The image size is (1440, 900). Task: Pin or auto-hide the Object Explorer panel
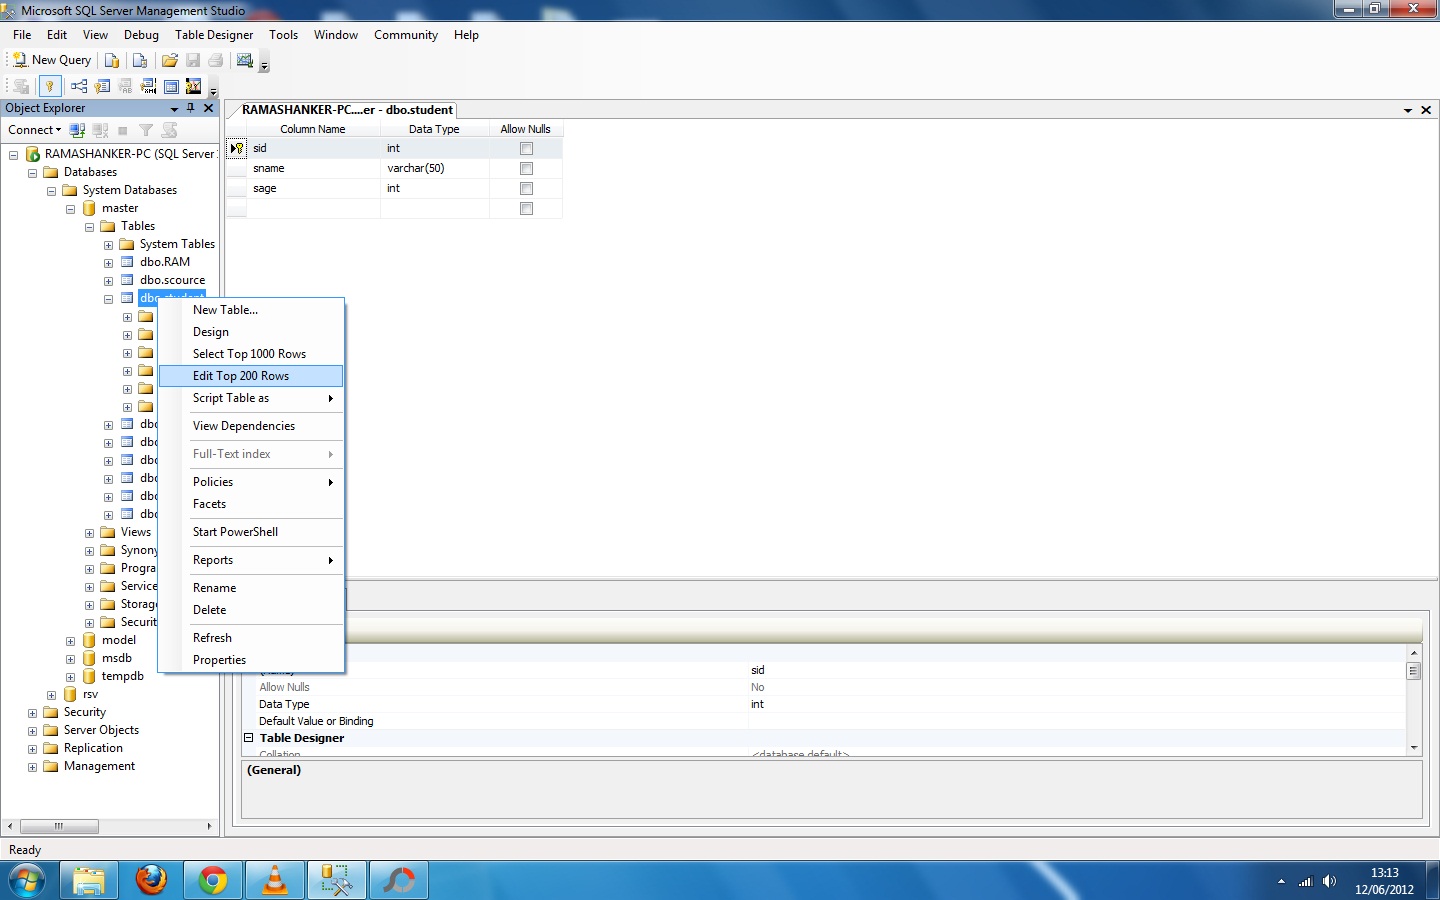click(x=191, y=108)
